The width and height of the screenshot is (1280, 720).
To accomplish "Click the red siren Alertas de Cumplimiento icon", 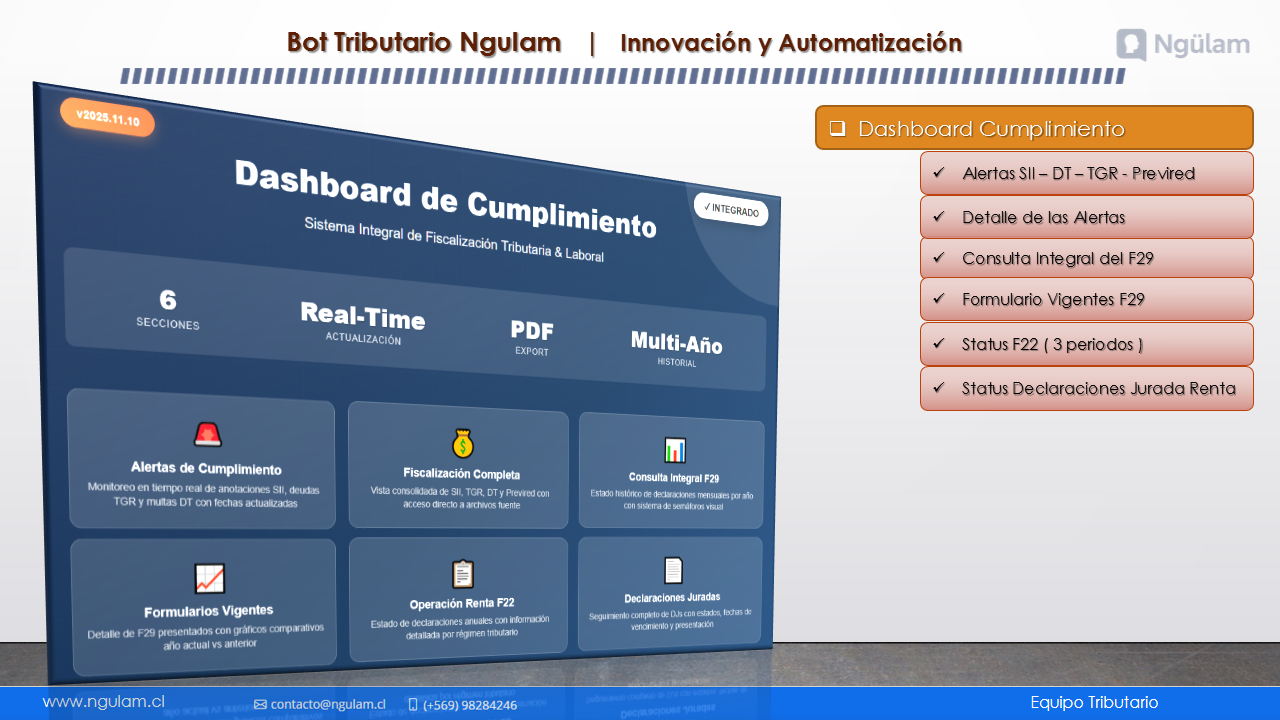I will [207, 434].
